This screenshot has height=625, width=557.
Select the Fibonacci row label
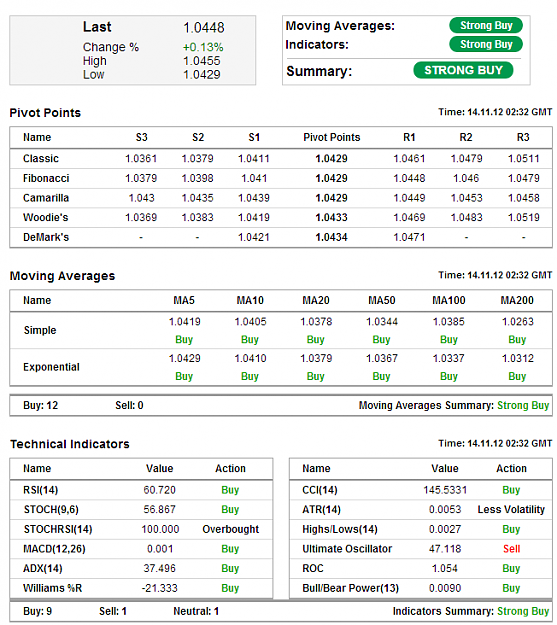pos(46,178)
